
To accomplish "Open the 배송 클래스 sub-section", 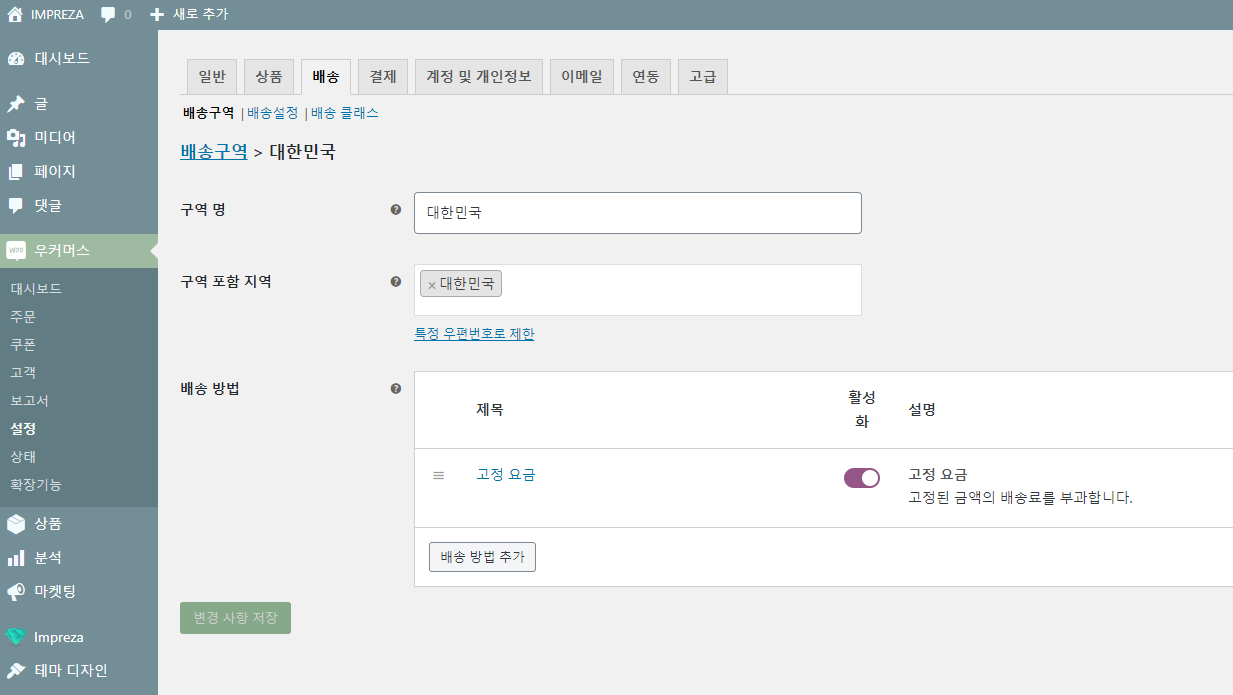I will click(343, 113).
